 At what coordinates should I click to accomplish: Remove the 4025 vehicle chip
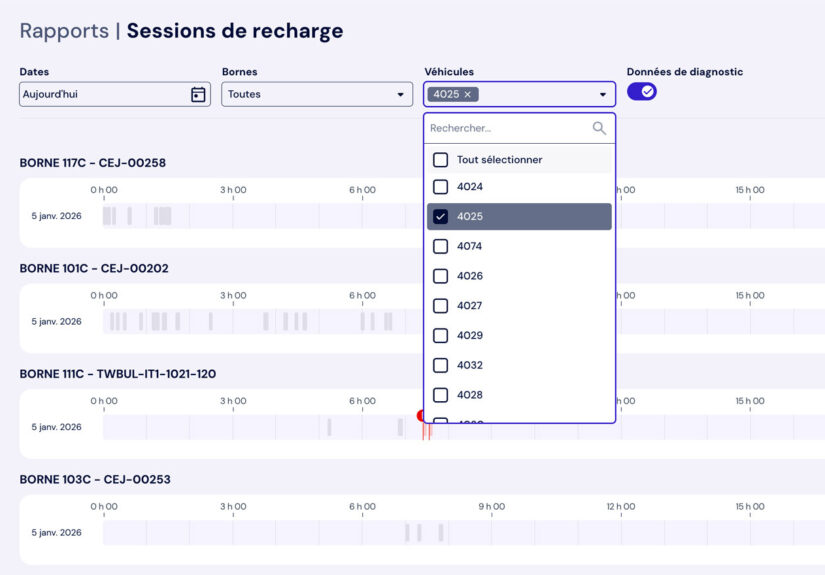coord(467,95)
